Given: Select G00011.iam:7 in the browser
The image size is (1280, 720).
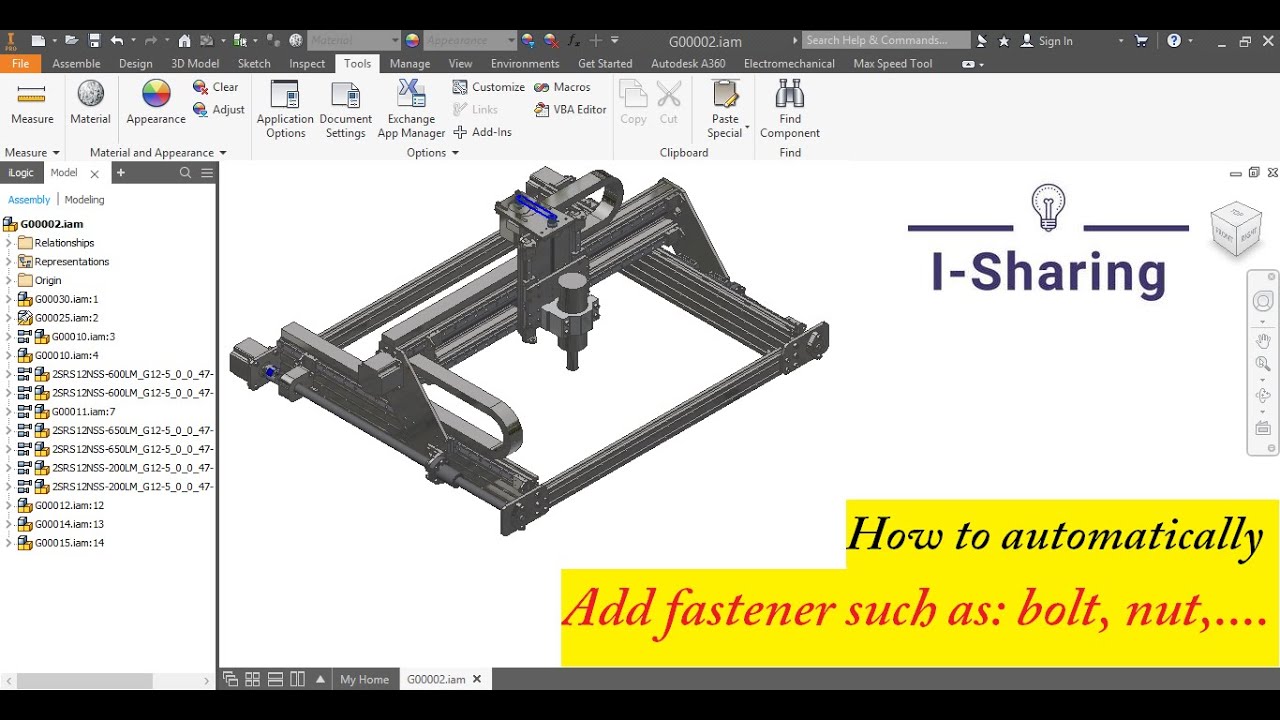Looking at the screenshot, I should click(x=83, y=412).
